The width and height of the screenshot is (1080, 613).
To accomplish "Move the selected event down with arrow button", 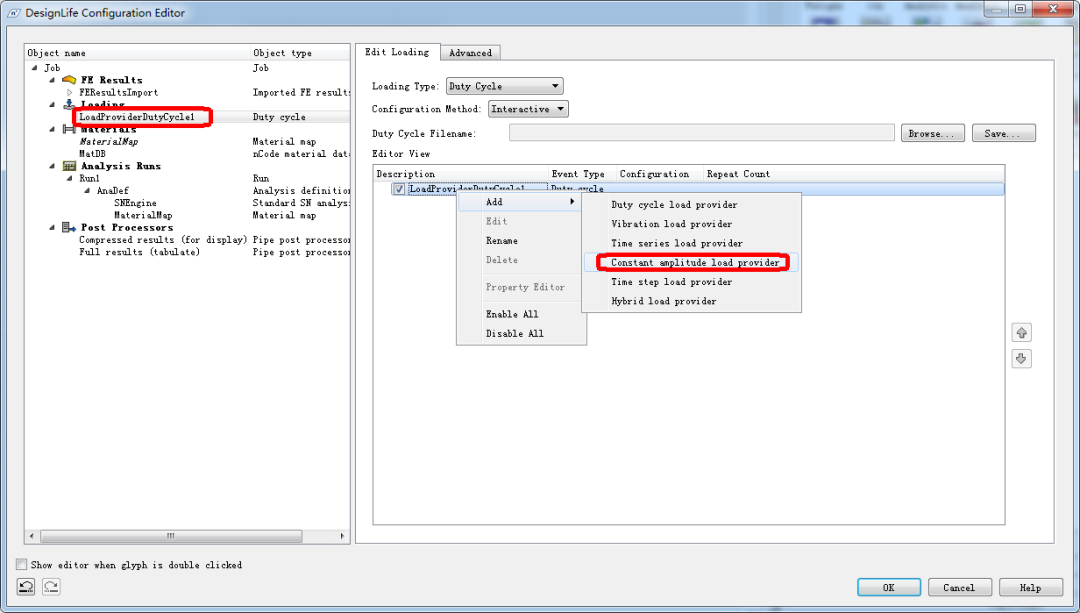I will tap(1021, 359).
